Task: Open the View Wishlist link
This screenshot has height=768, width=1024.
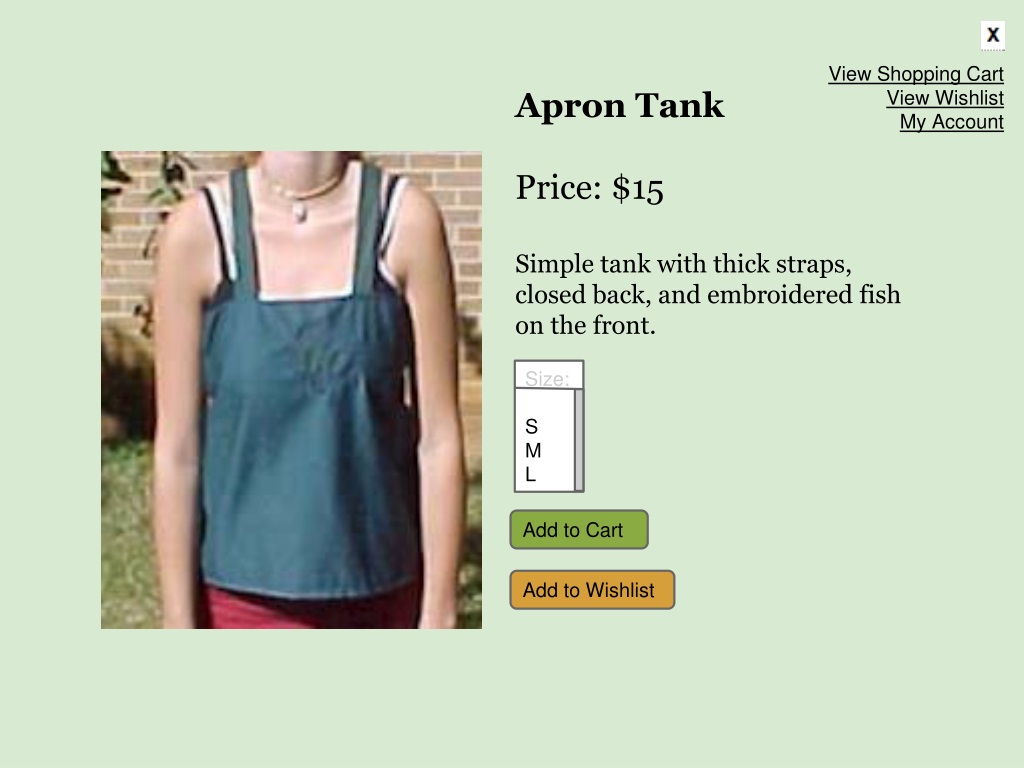Action: [945, 98]
